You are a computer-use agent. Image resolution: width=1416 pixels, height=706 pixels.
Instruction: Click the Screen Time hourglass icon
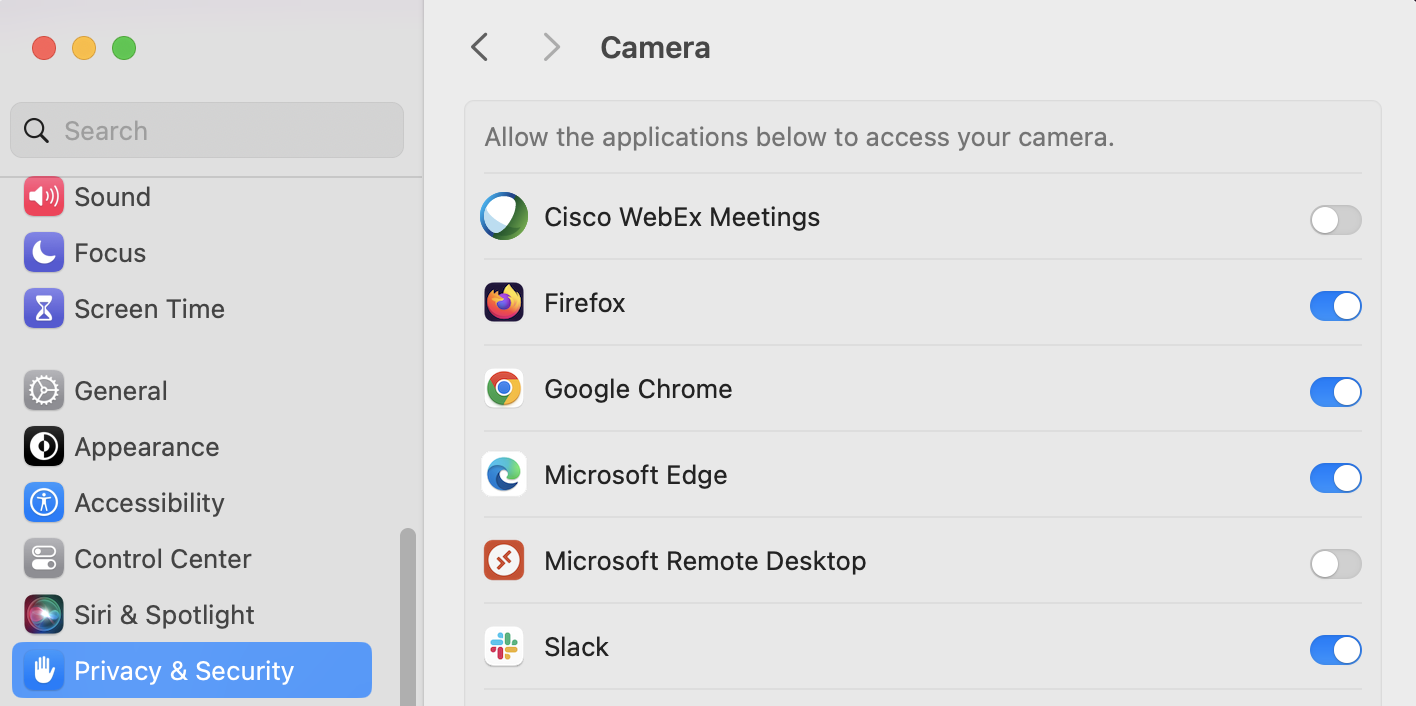click(44, 309)
